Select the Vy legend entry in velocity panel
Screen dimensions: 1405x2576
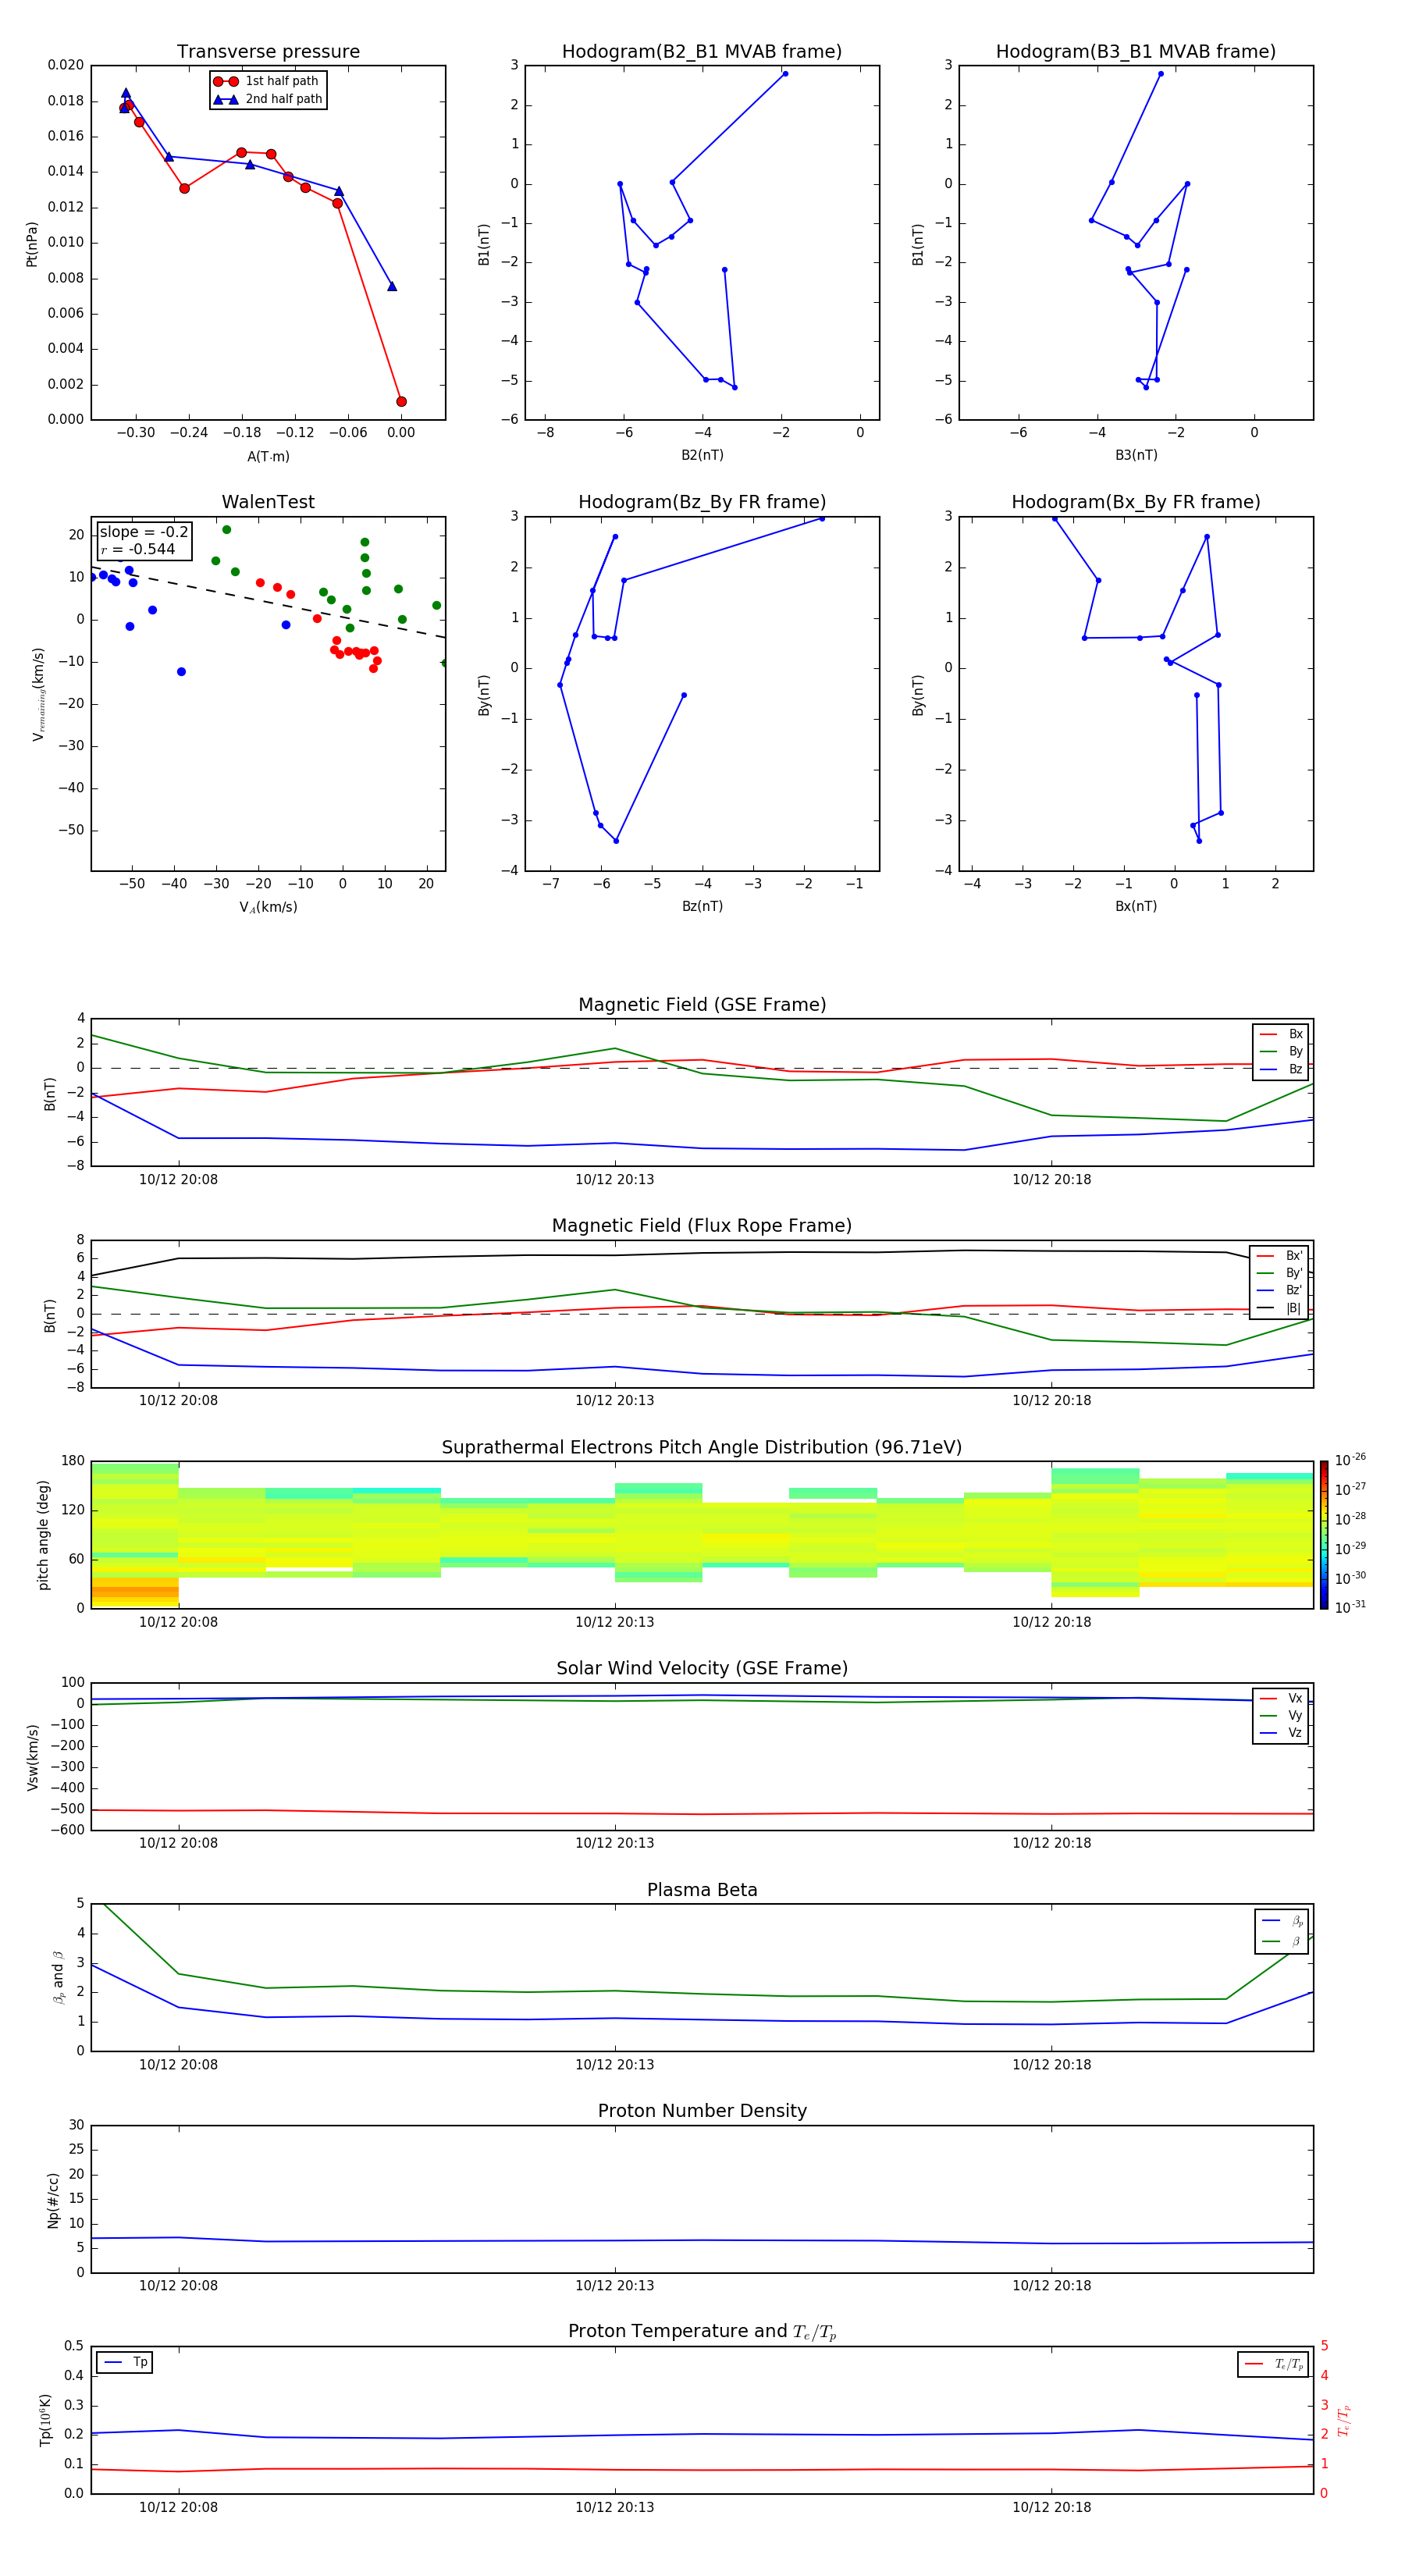(1281, 1715)
